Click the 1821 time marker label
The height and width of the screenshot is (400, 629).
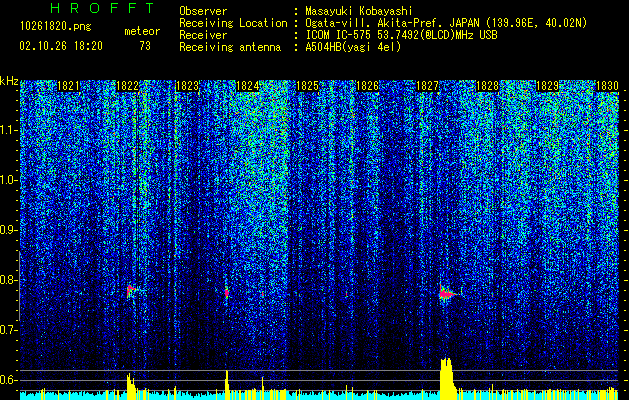click(x=68, y=86)
